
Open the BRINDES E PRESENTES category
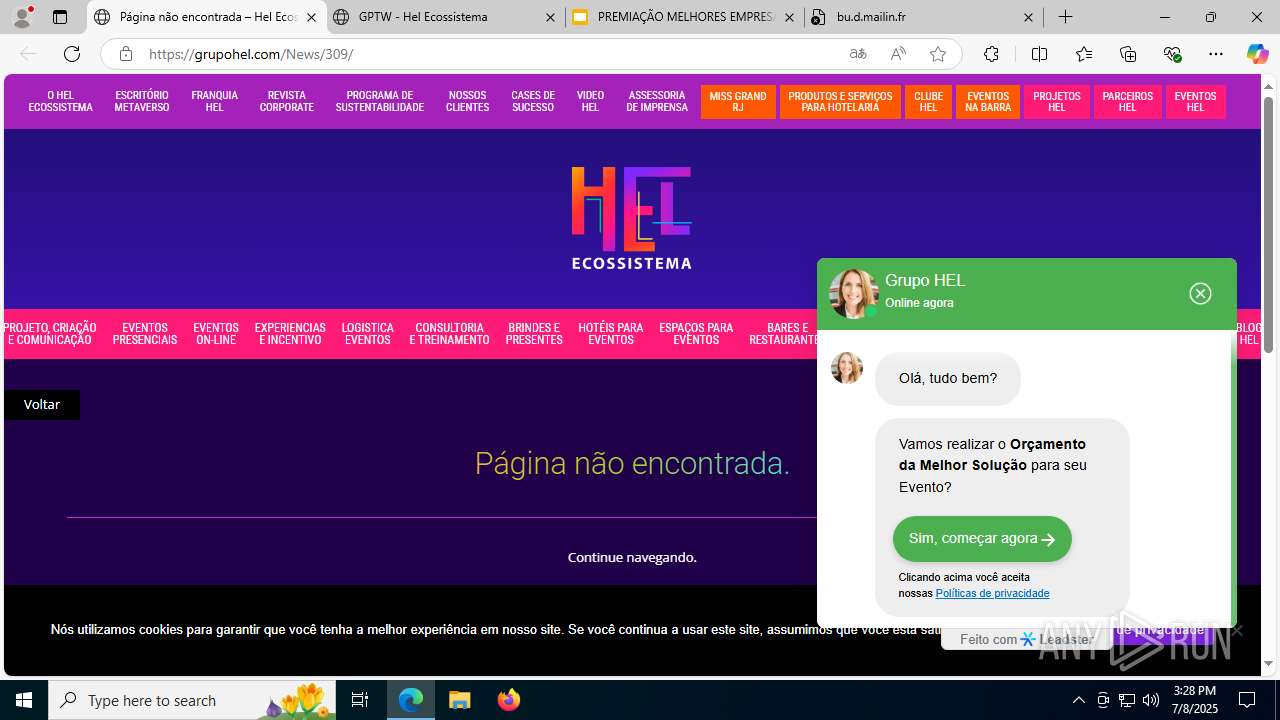tap(534, 334)
